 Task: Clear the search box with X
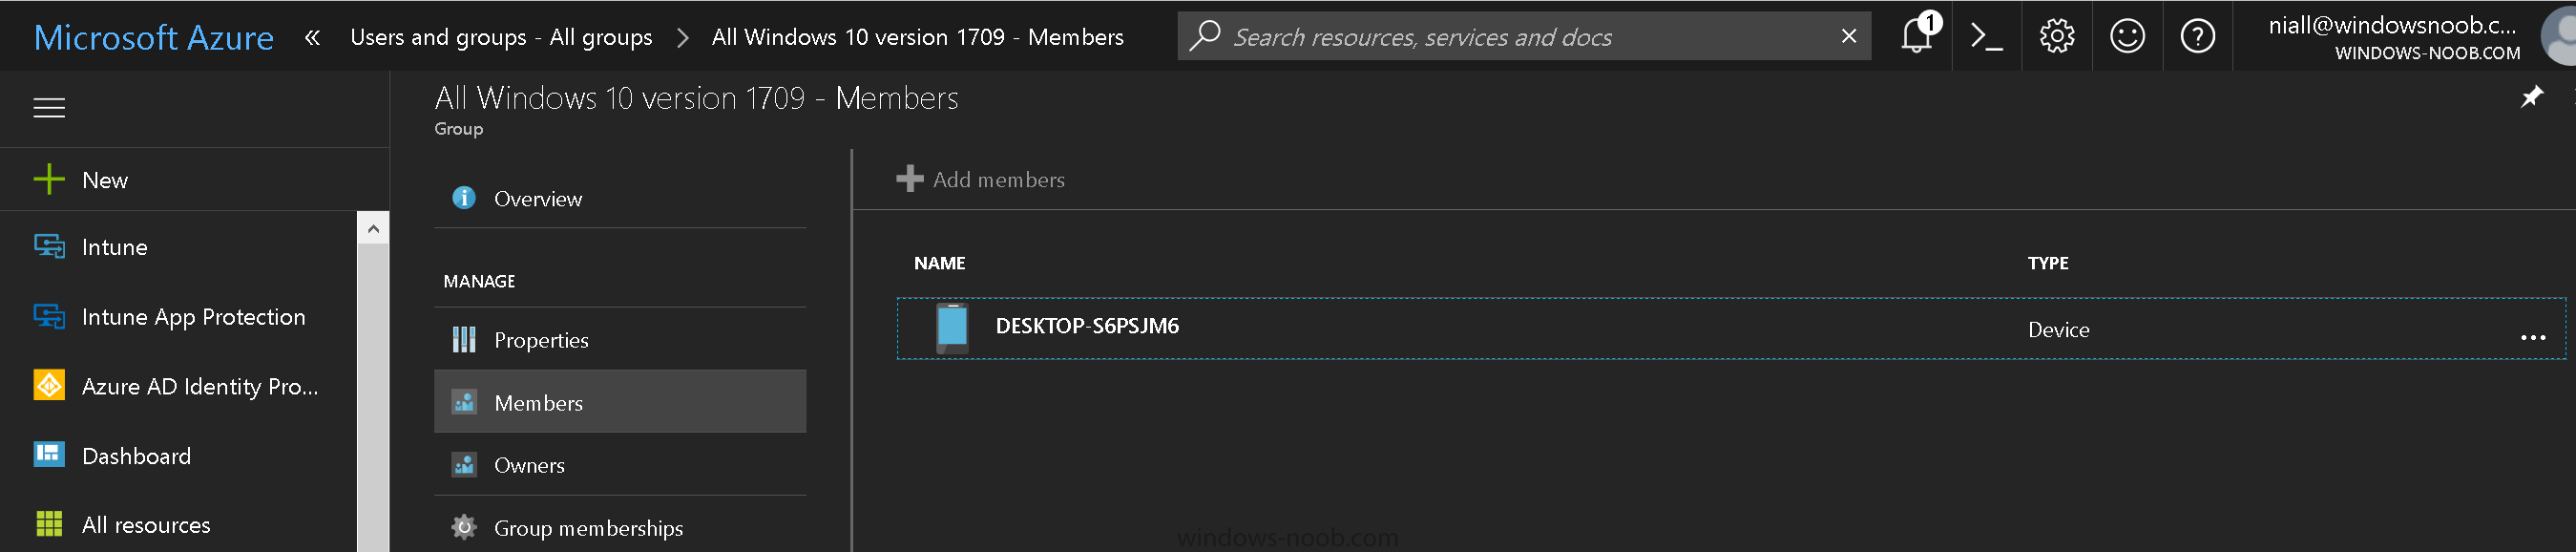tap(1849, 36)
